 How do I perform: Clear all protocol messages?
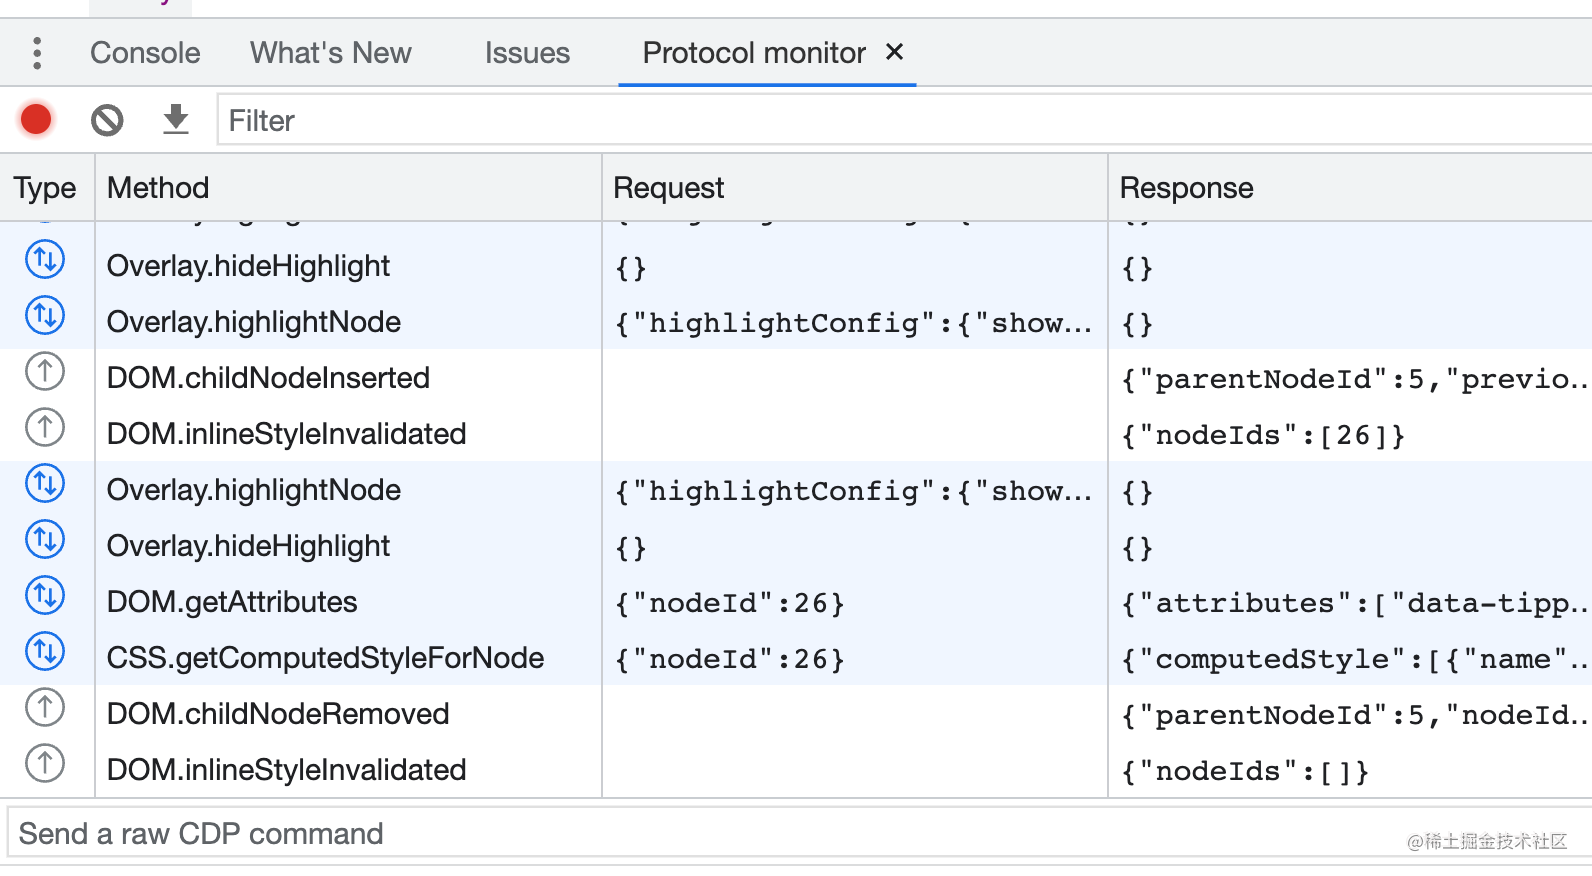coord(107,120)
